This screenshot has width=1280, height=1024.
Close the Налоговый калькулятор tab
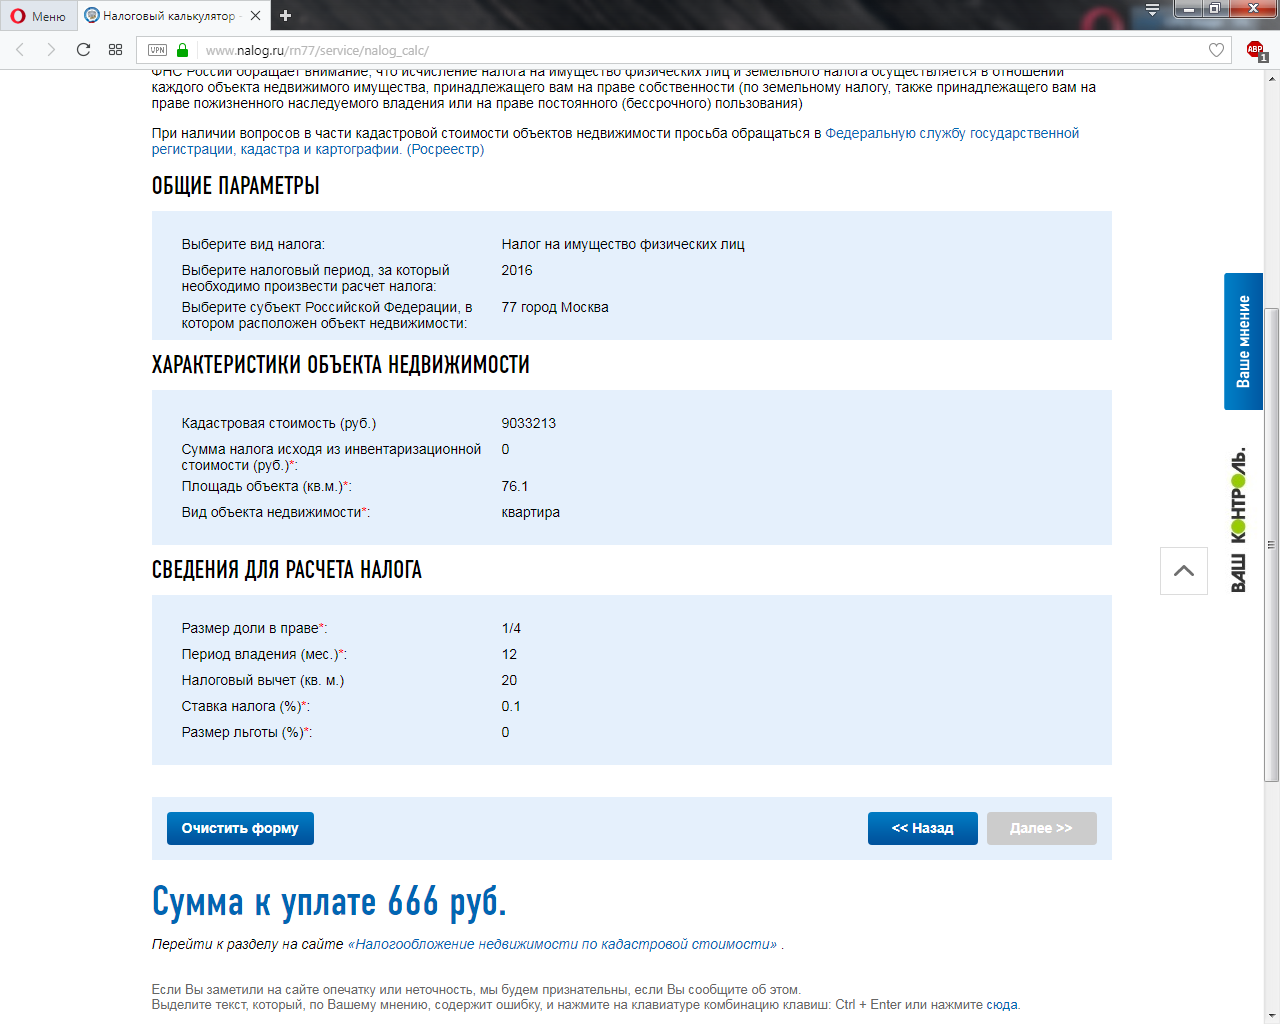[256, 16]
